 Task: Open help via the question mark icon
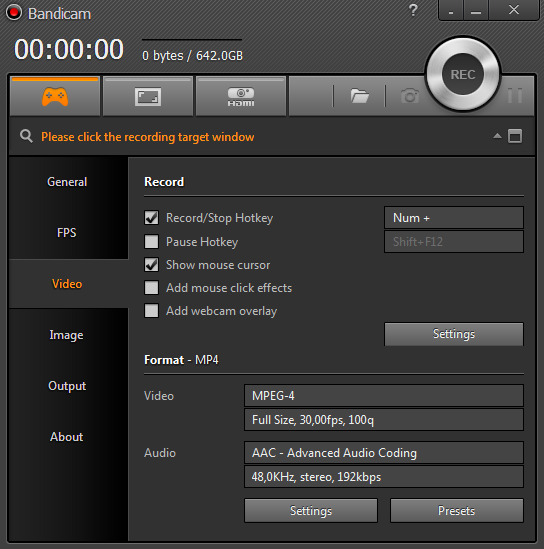[413, 10]
